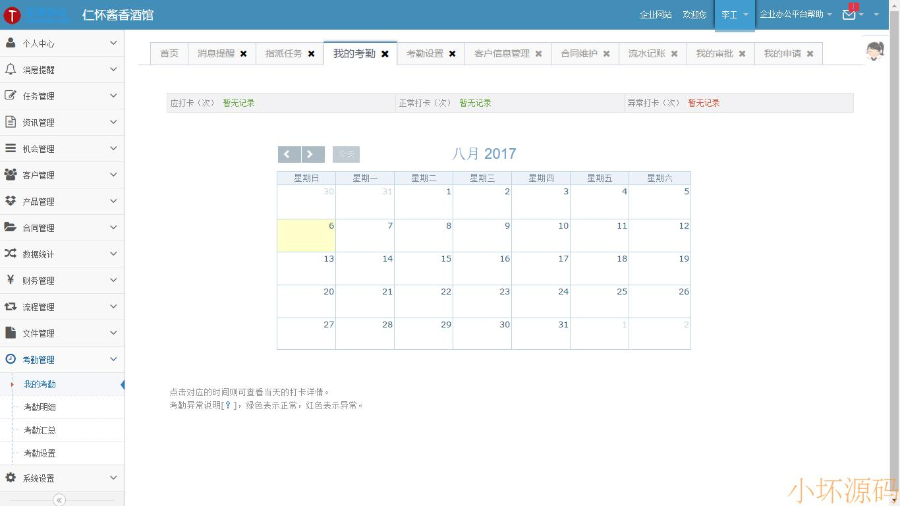
Task: Go to previous month in calendar
Action: [x=289, y=154]
